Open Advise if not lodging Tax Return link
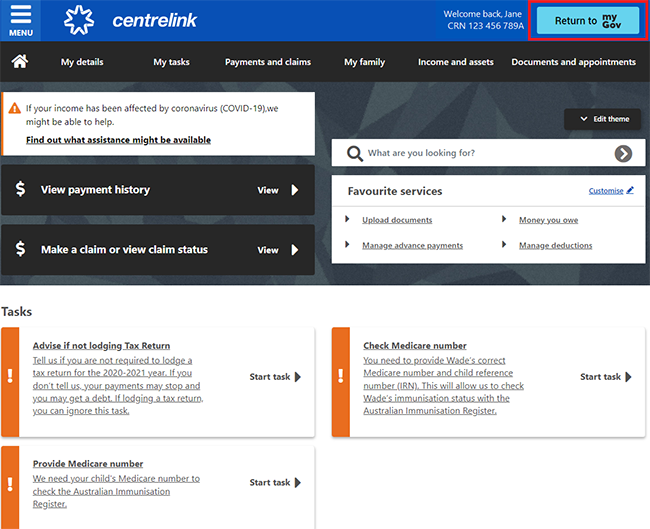This screenshot has width=650, height=529. point(102,345)
